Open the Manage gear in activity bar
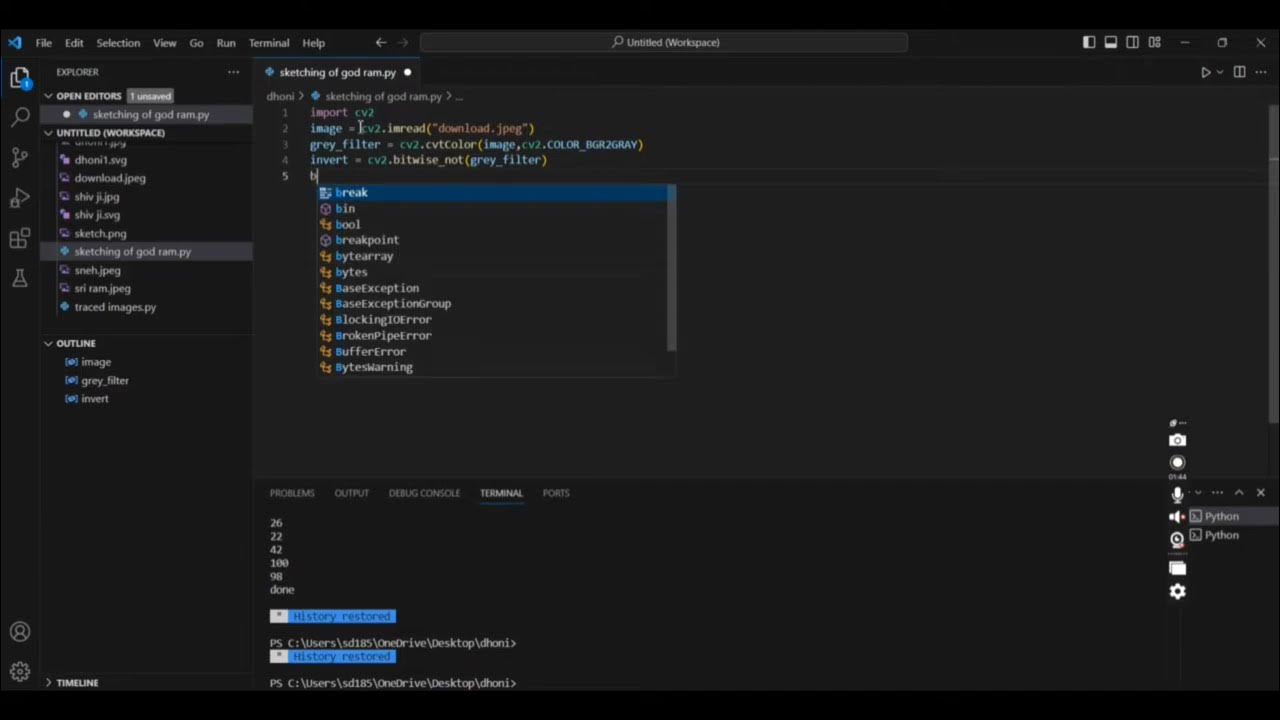The image size is (1280, 720). point(20,672)
